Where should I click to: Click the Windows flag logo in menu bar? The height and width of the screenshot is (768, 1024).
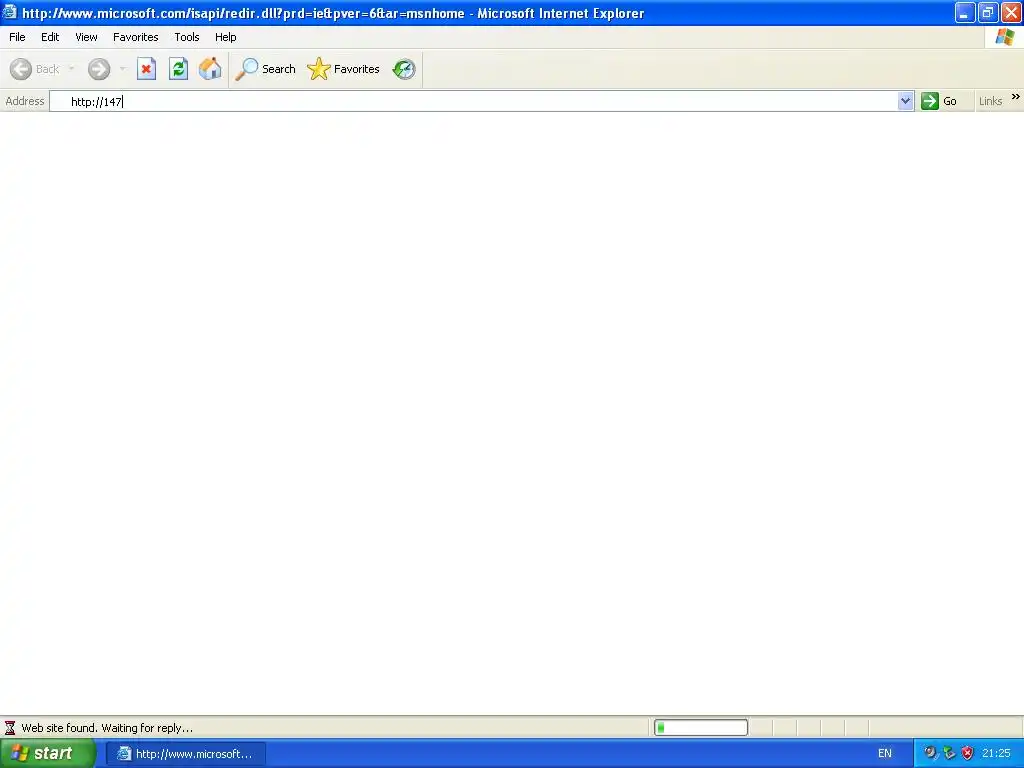tap(1004, 37)
